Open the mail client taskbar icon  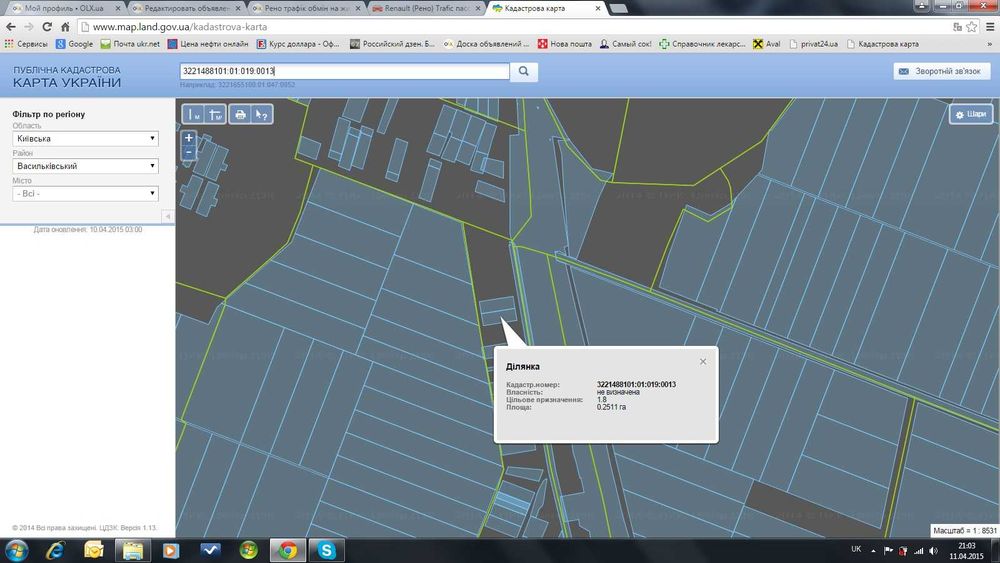[x=94, y=550]
